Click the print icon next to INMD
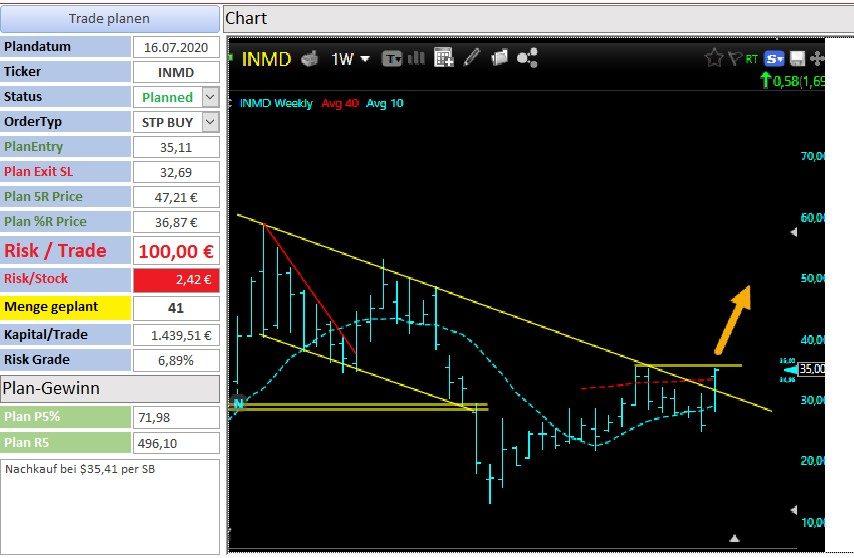Screen dimensions: 854x558 pos(309,58)
